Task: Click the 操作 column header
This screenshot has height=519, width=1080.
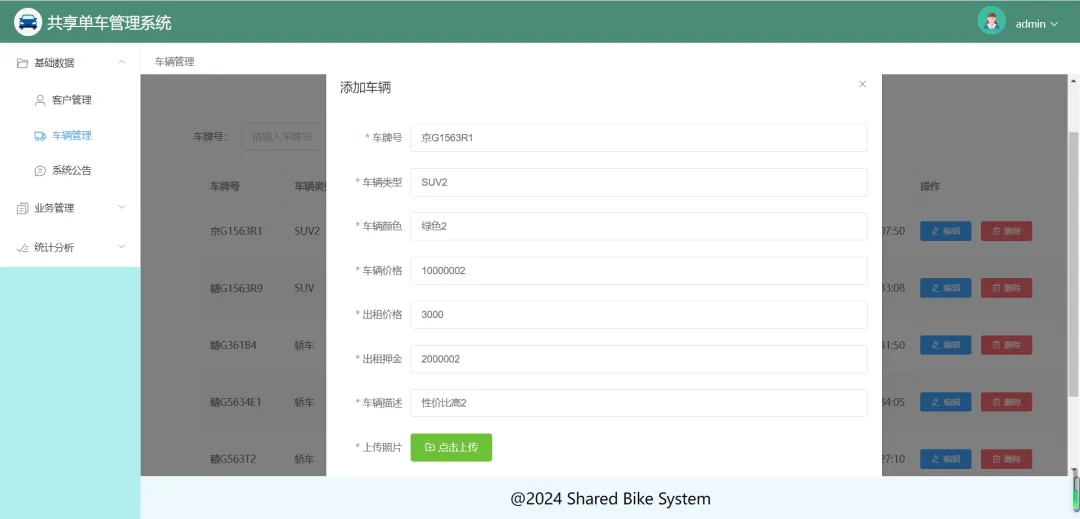Action: point(930,187)
